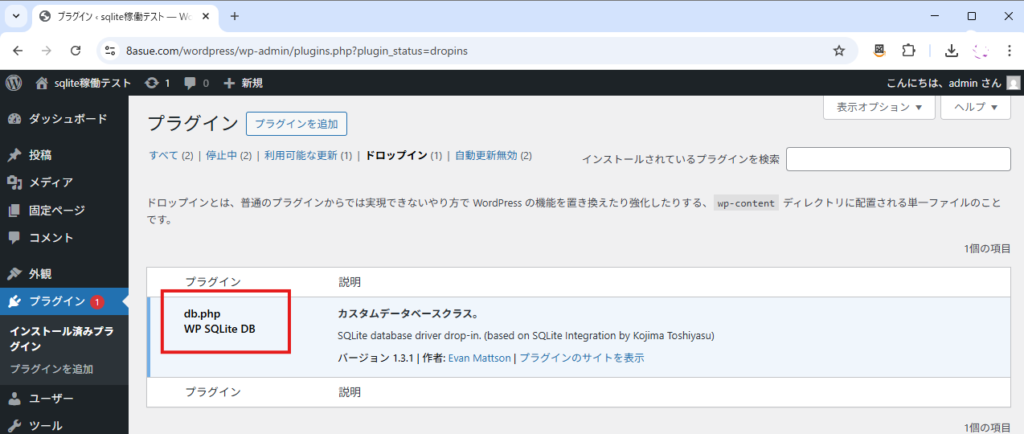Expand the 表示オプション dropdown
1024x434 pixels.
(879, 107)
